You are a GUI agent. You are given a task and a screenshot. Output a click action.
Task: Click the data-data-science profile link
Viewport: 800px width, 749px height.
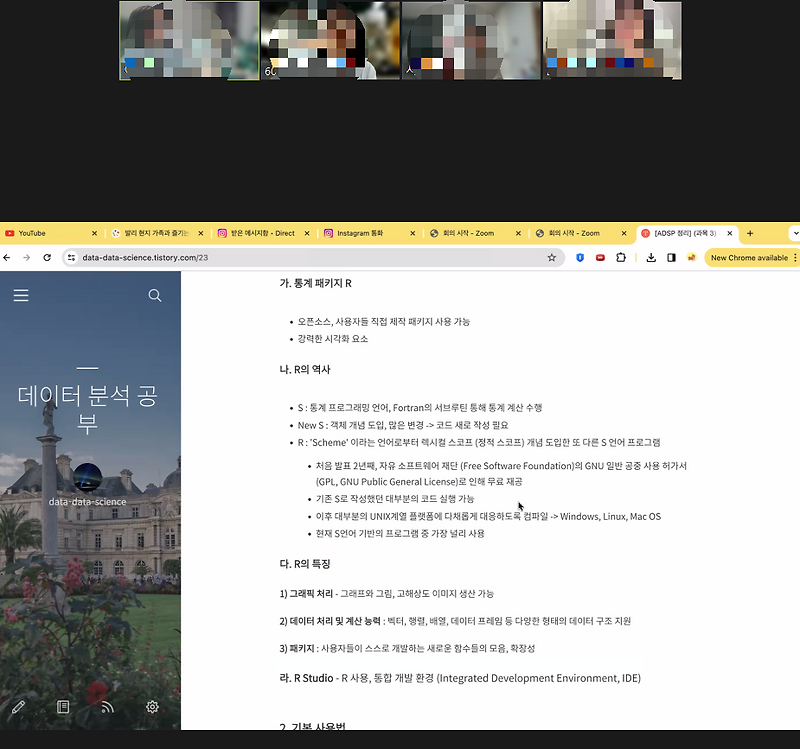pyautogui.click(x=88, y=502)
